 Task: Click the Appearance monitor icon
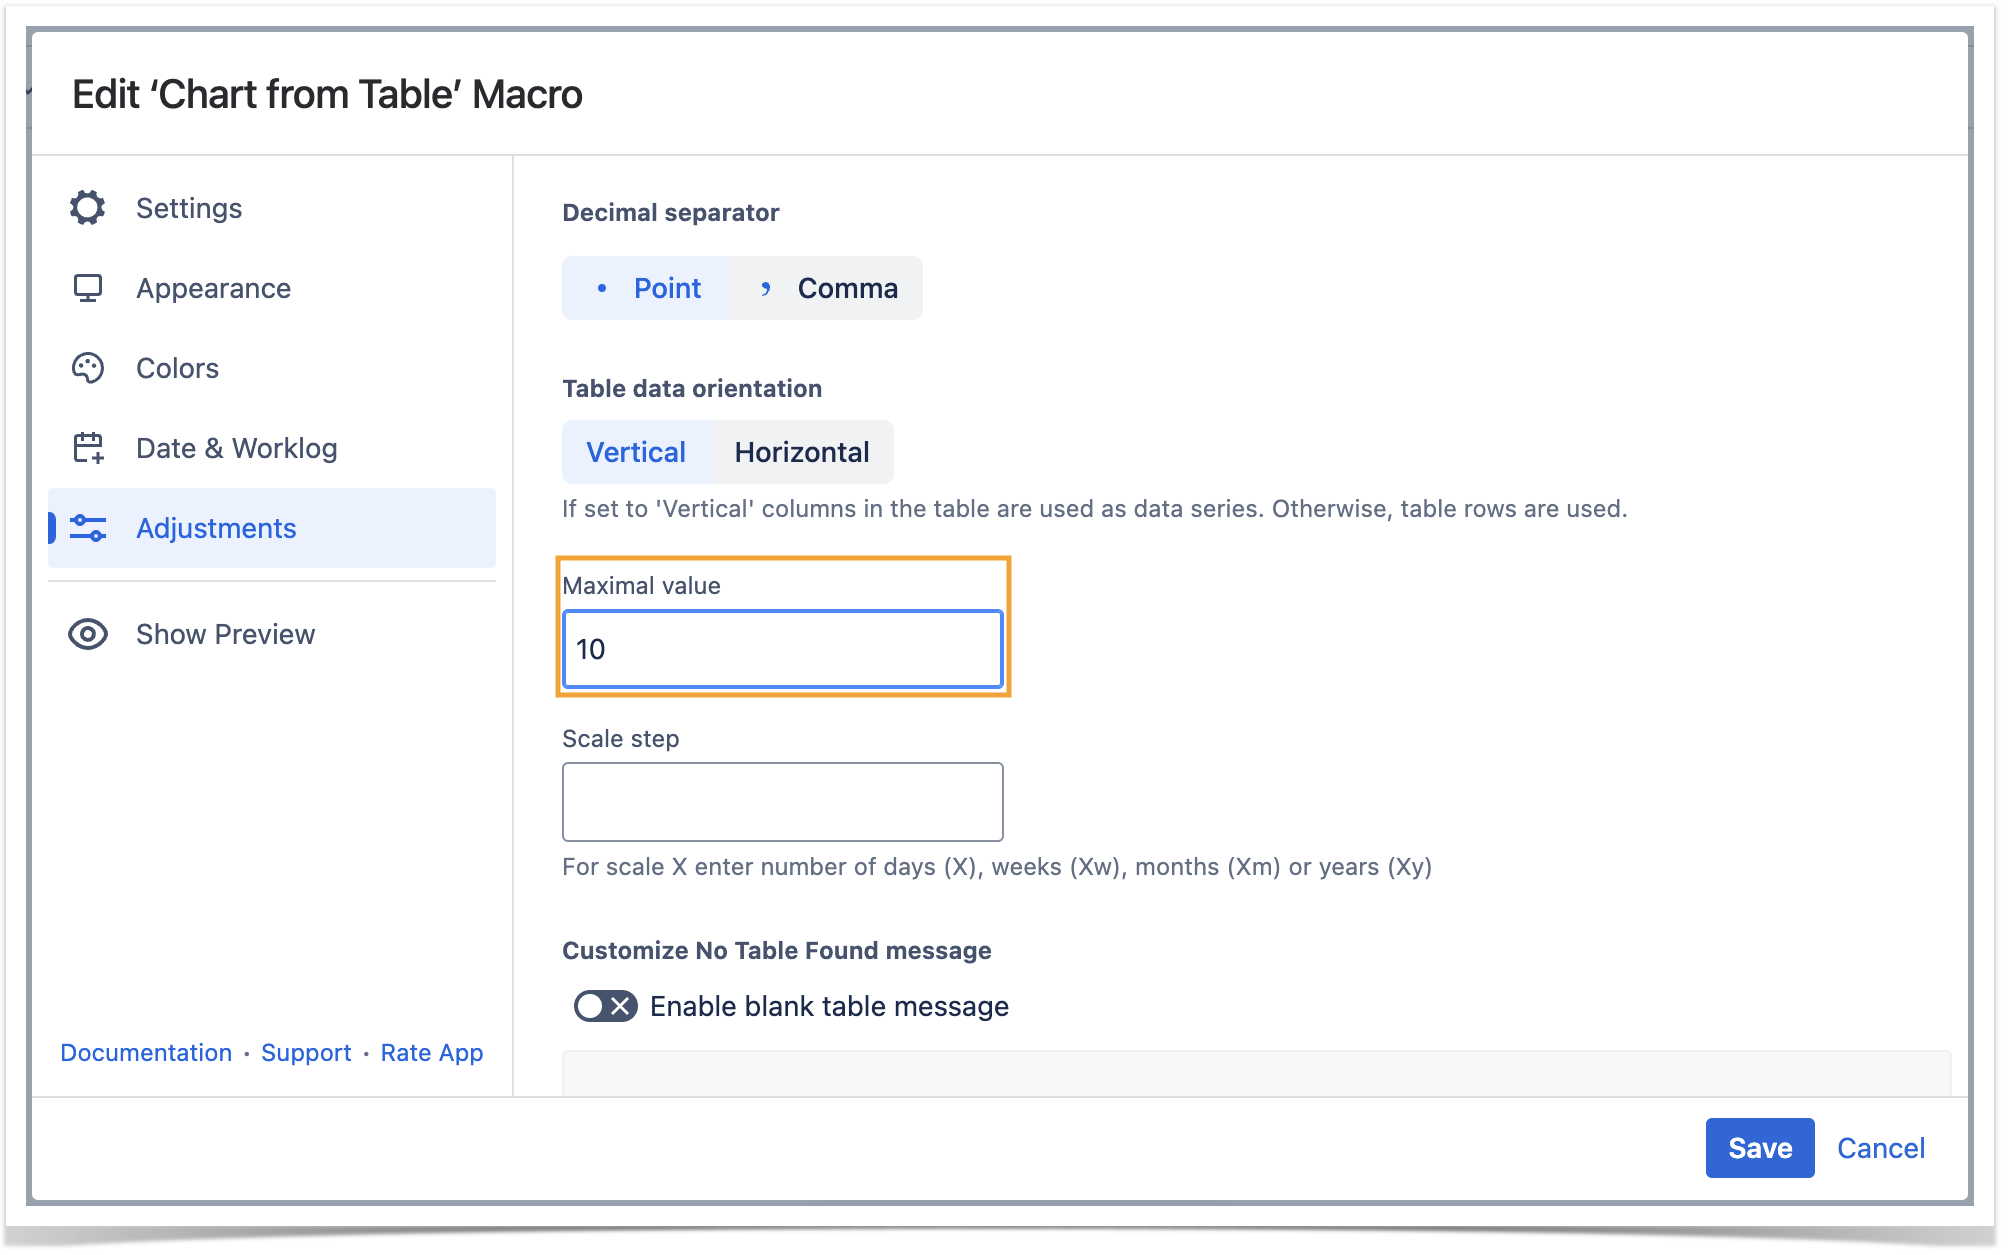point(88,288)
